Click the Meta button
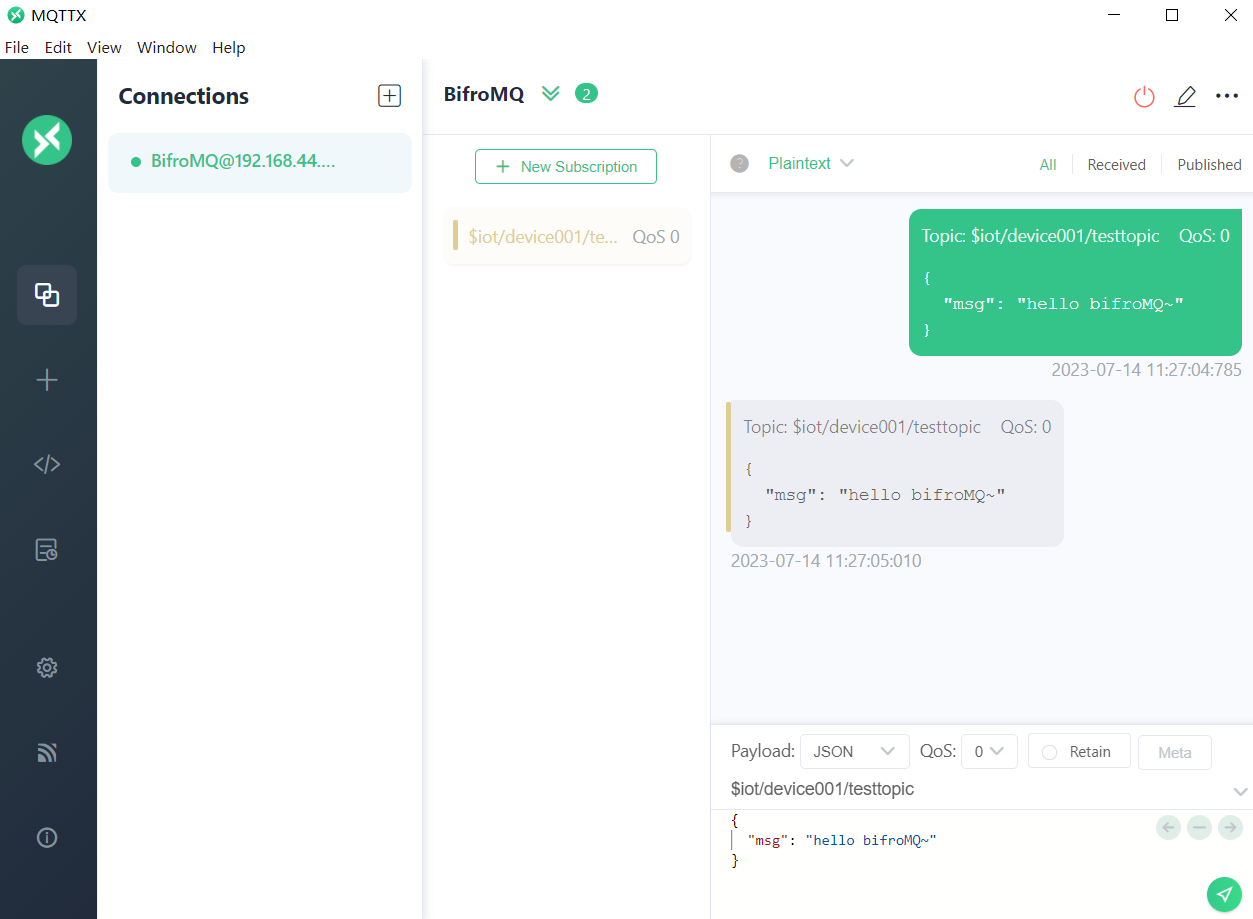The image size is (1253, 919). pyautogui.click(x=1175, y=752)
